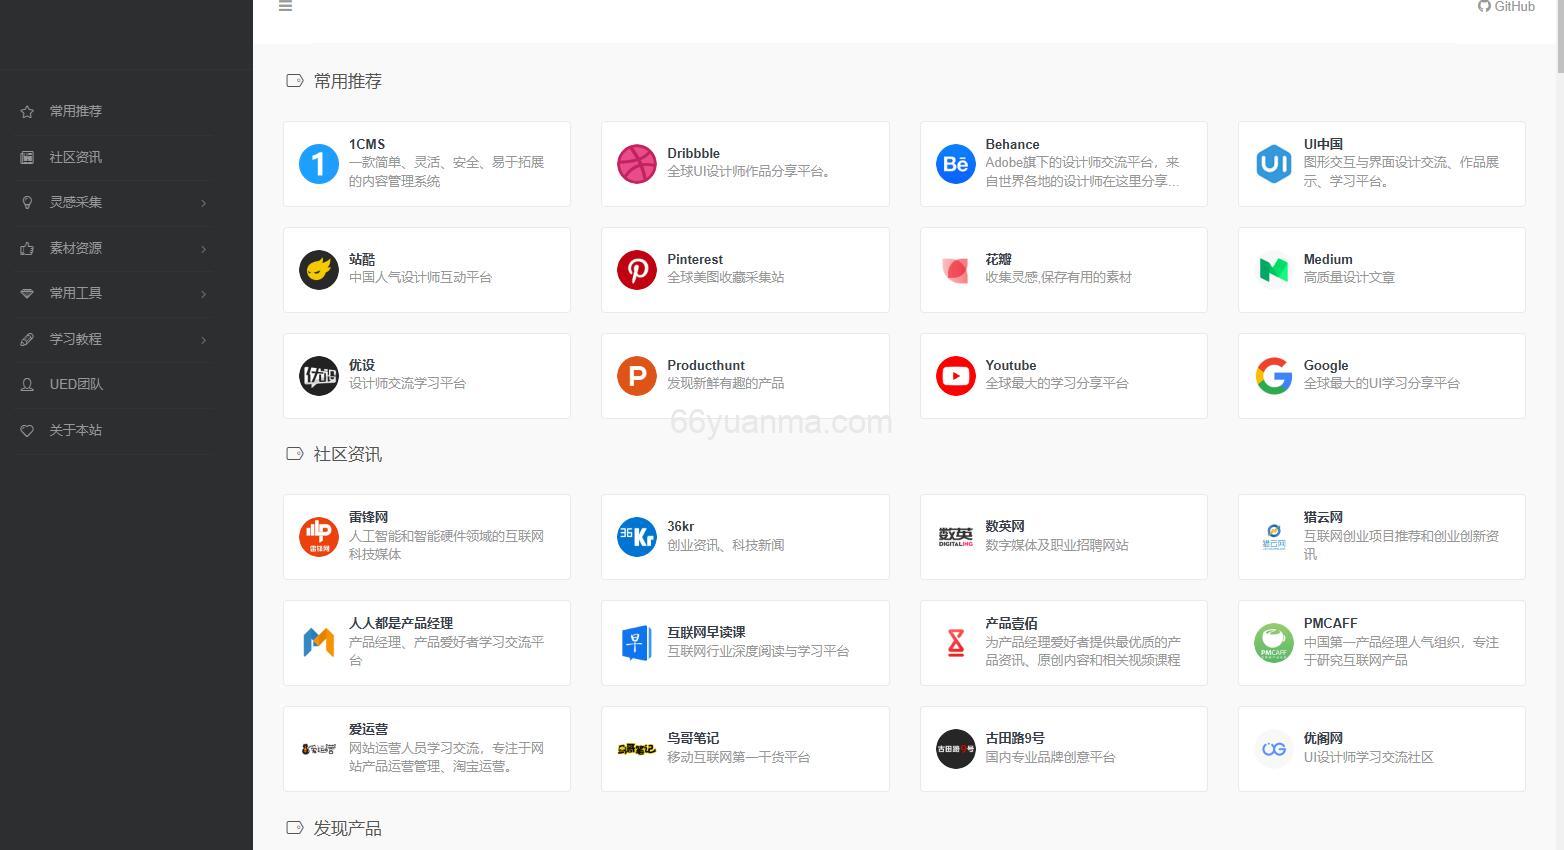Click the UI中国 blue icon
The image size is (1564, 850).
tap(1273, 164)
